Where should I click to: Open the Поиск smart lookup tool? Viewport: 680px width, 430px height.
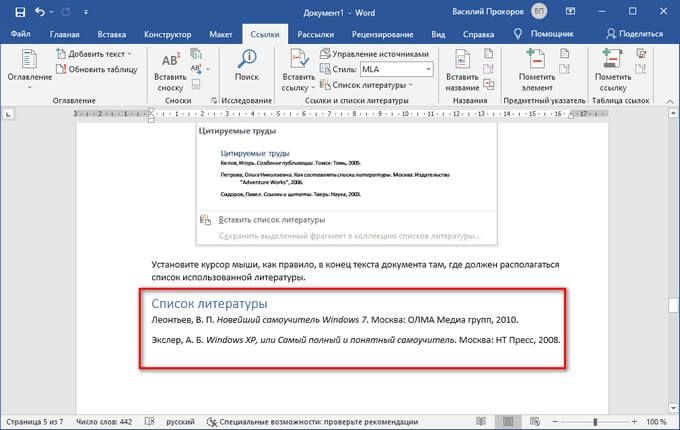click(x=246, y=60)
